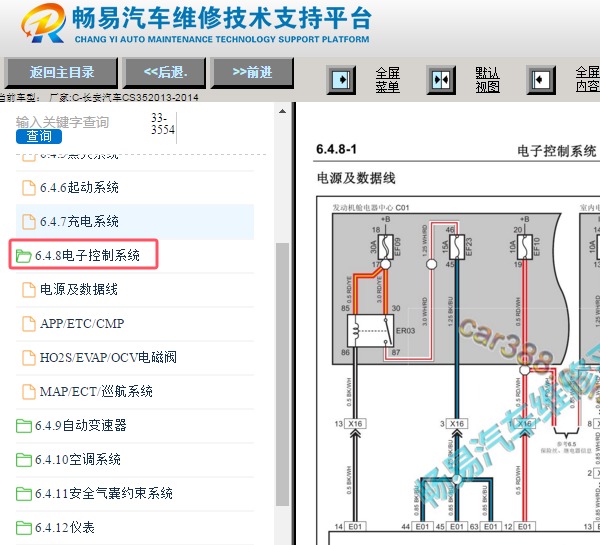Screen dimensions: 600x545
Task: Click the page icon beside HO2S/EVAP/OCV电磁阀
Action: point(29,357)
